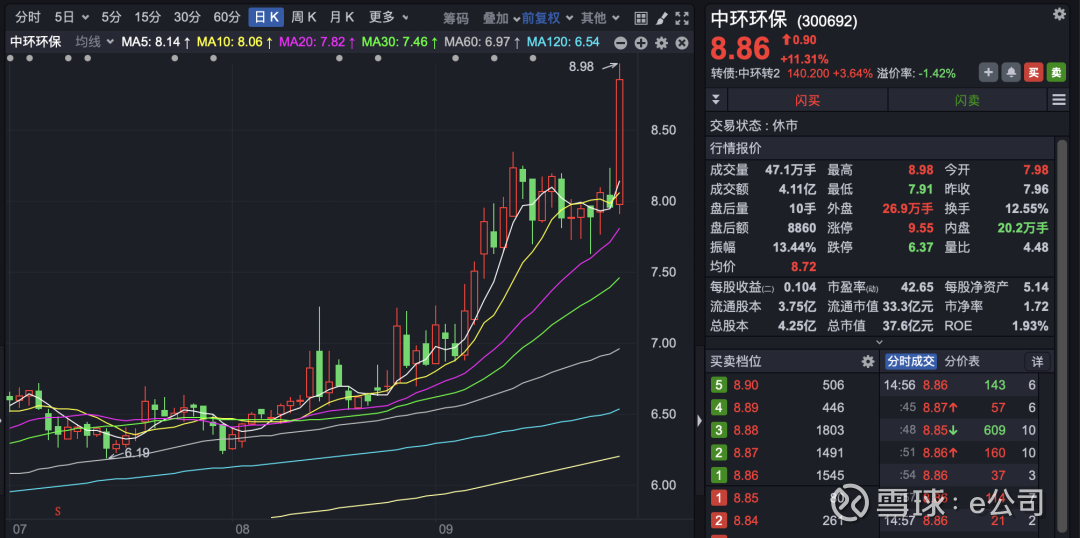The width and height of the screenshot is (1080, 538).
Task: Open quote panel settings gear
Action: point(1059,14)
